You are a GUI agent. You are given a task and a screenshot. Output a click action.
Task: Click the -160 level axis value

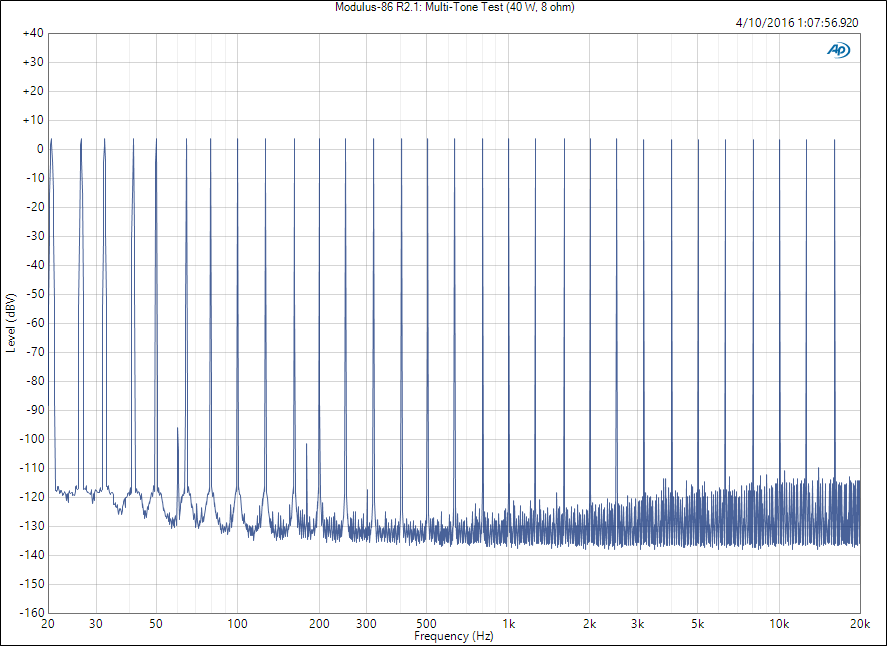point(32,612)
